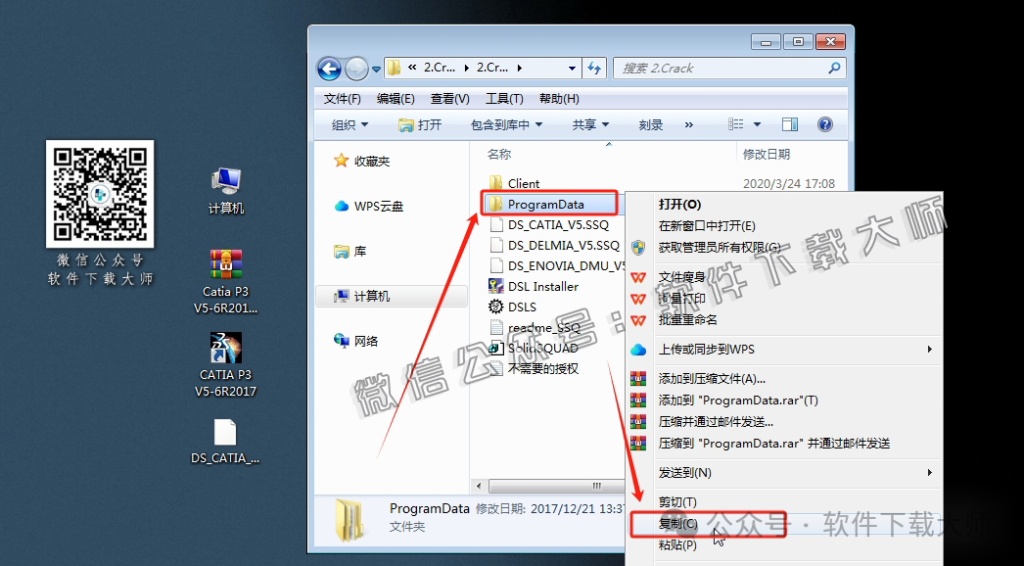Select the DS_ENOVIA_DMU_V5 file
The width and height of the screenshot is (1024, 566).
556,266
